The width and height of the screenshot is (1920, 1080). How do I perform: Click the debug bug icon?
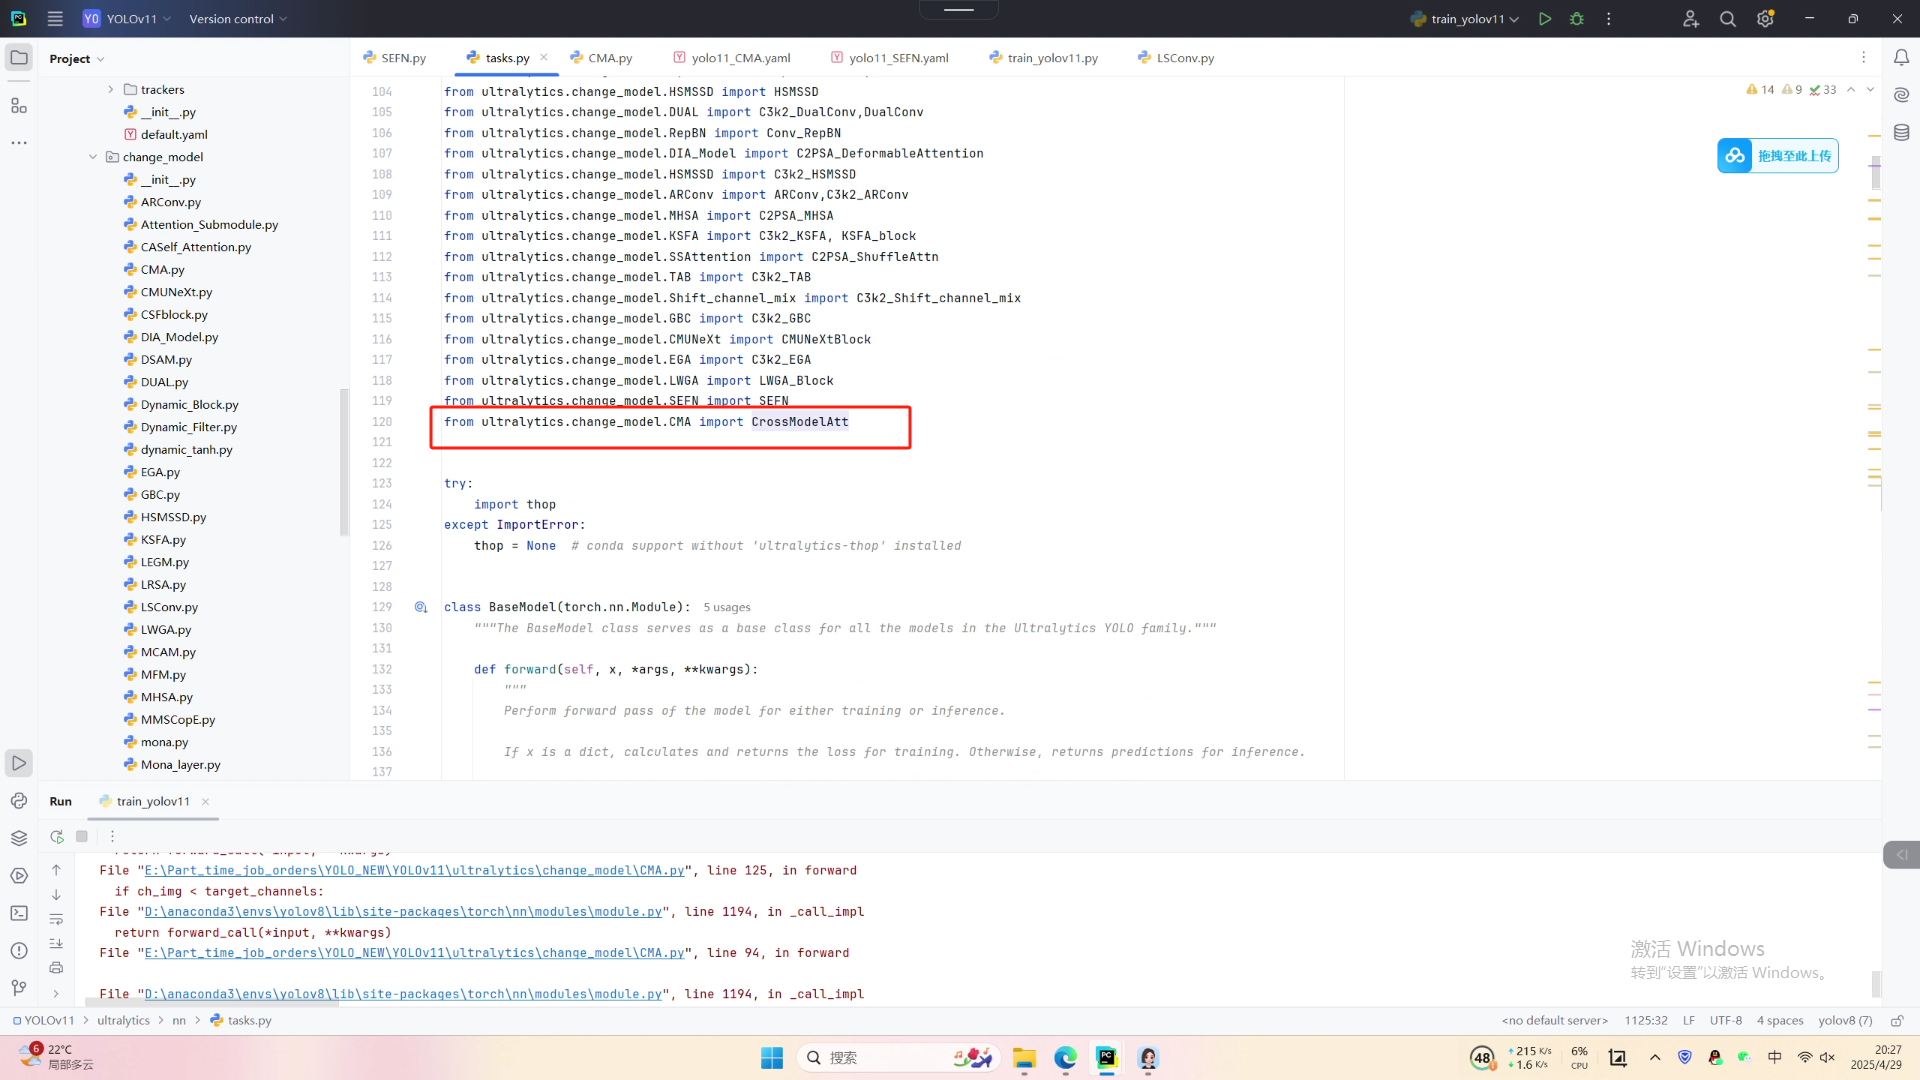point(1577,19)
